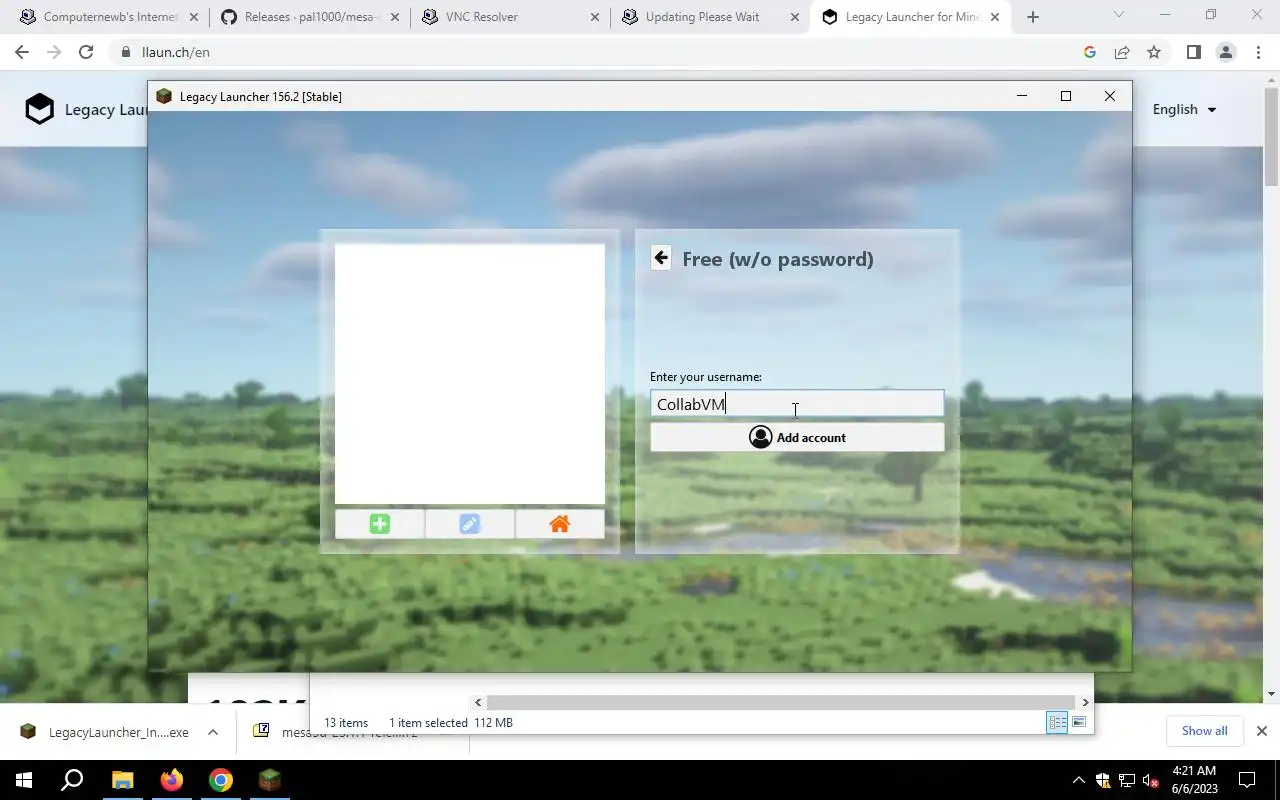Viewport: 1280px width, 800px height.
Task: Show hidden system tray icons
Action: pos(1079,780)
